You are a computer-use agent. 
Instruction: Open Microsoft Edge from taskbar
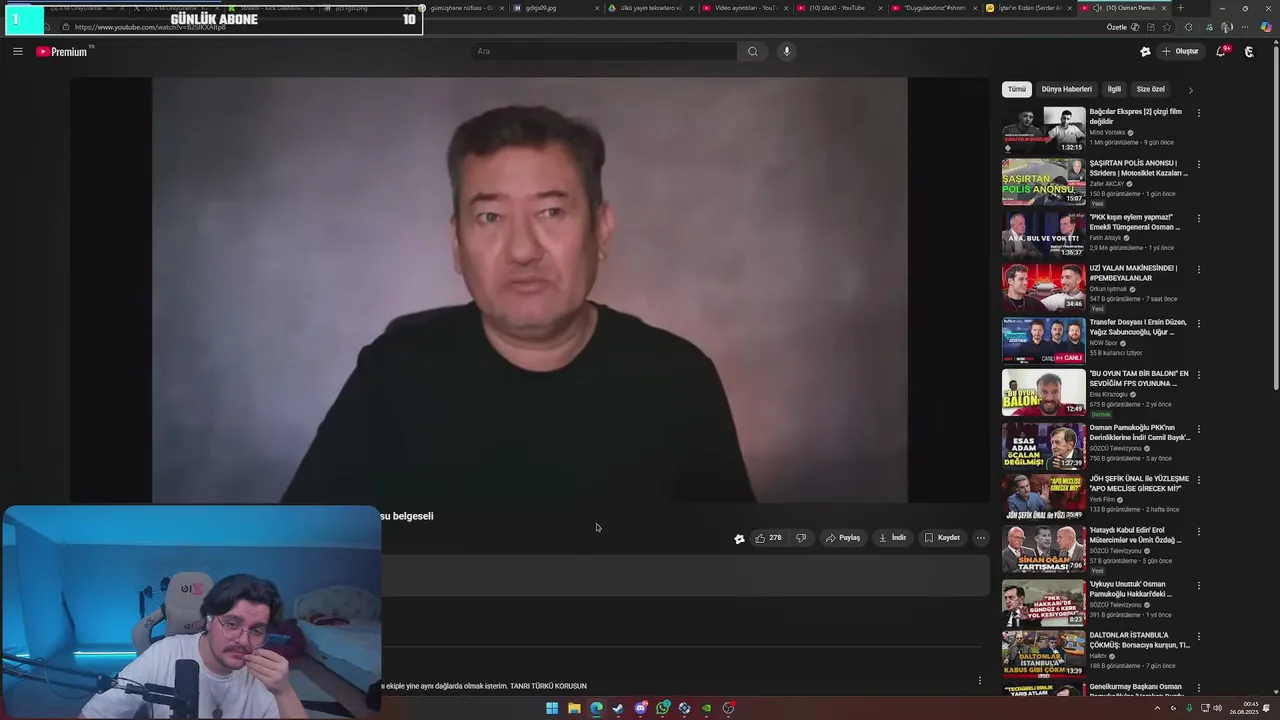(596, 708)
